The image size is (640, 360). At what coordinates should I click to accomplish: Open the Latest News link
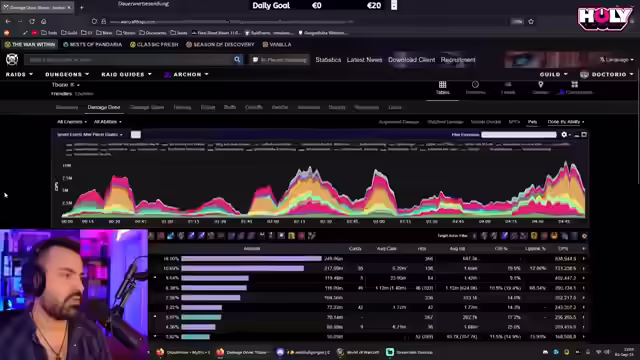(x=364, y=60)
